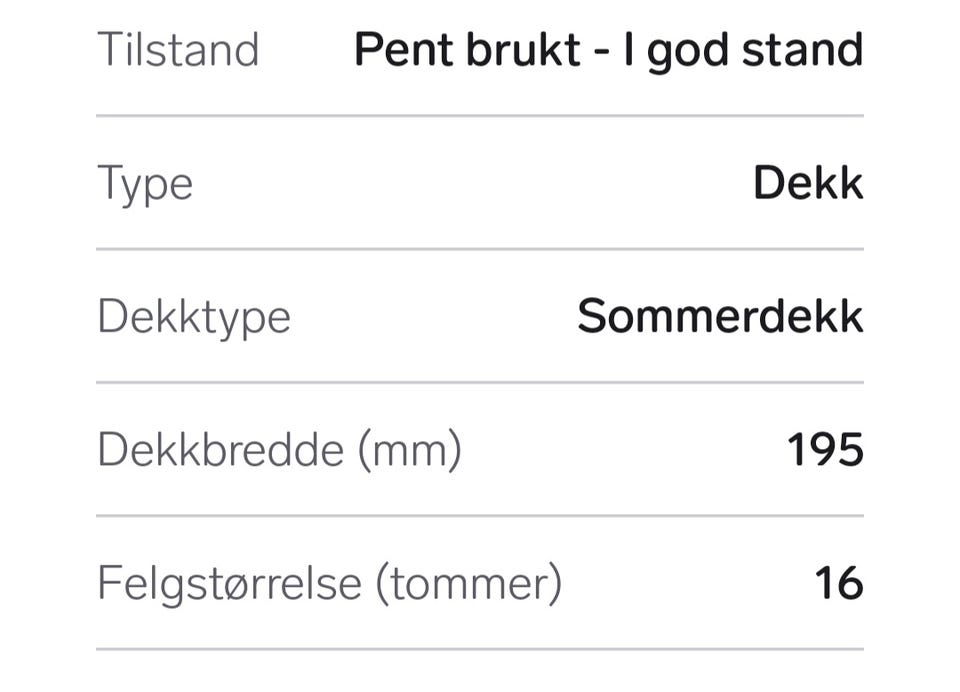The image size is (960, 692).
Task: Click divider line below Felgstørrelse row
Action: pyautogui.click(x=480, y=649)
